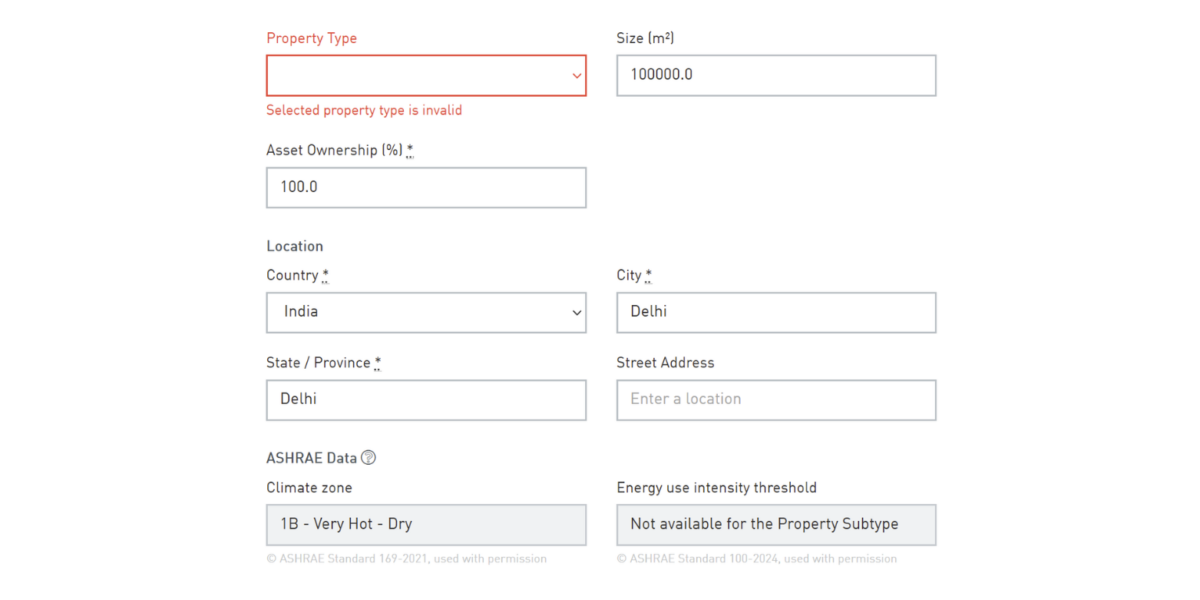
Task: Click the State / Province input box
Action: (x=426, y=399)
